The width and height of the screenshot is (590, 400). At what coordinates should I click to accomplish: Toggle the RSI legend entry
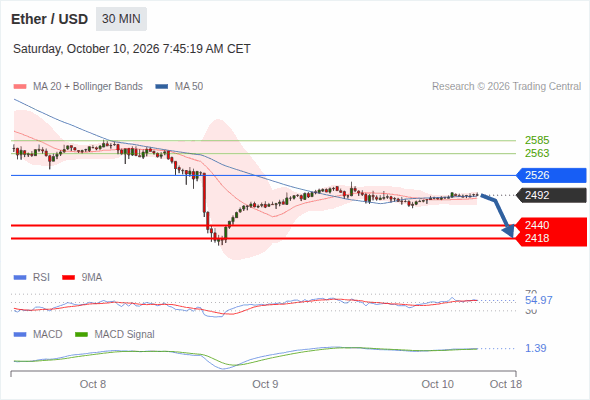pos(32,277)
